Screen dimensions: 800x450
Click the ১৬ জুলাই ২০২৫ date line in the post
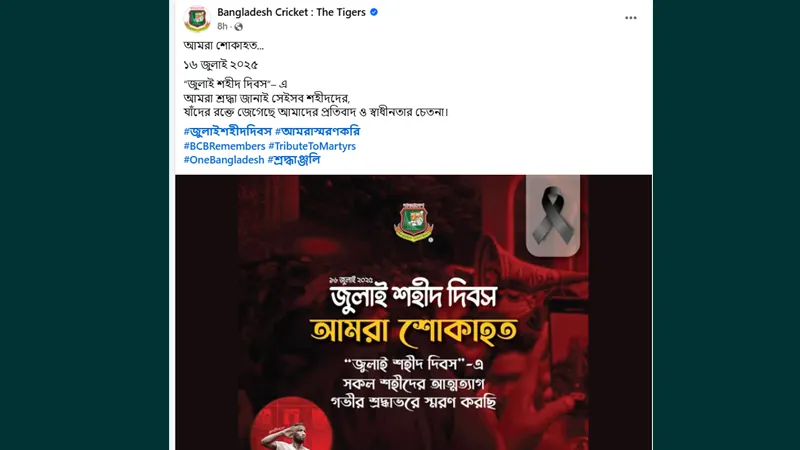(x=220, y=65)
